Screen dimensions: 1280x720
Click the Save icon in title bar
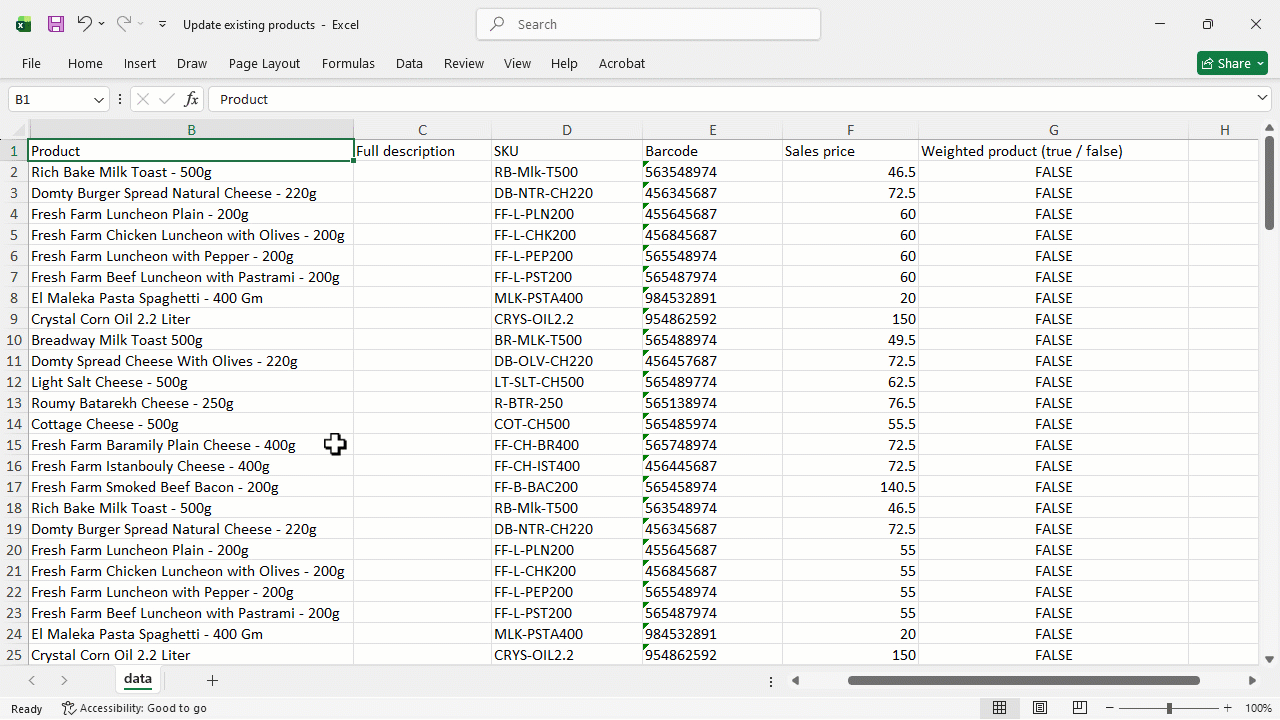[x=56, y=24]
